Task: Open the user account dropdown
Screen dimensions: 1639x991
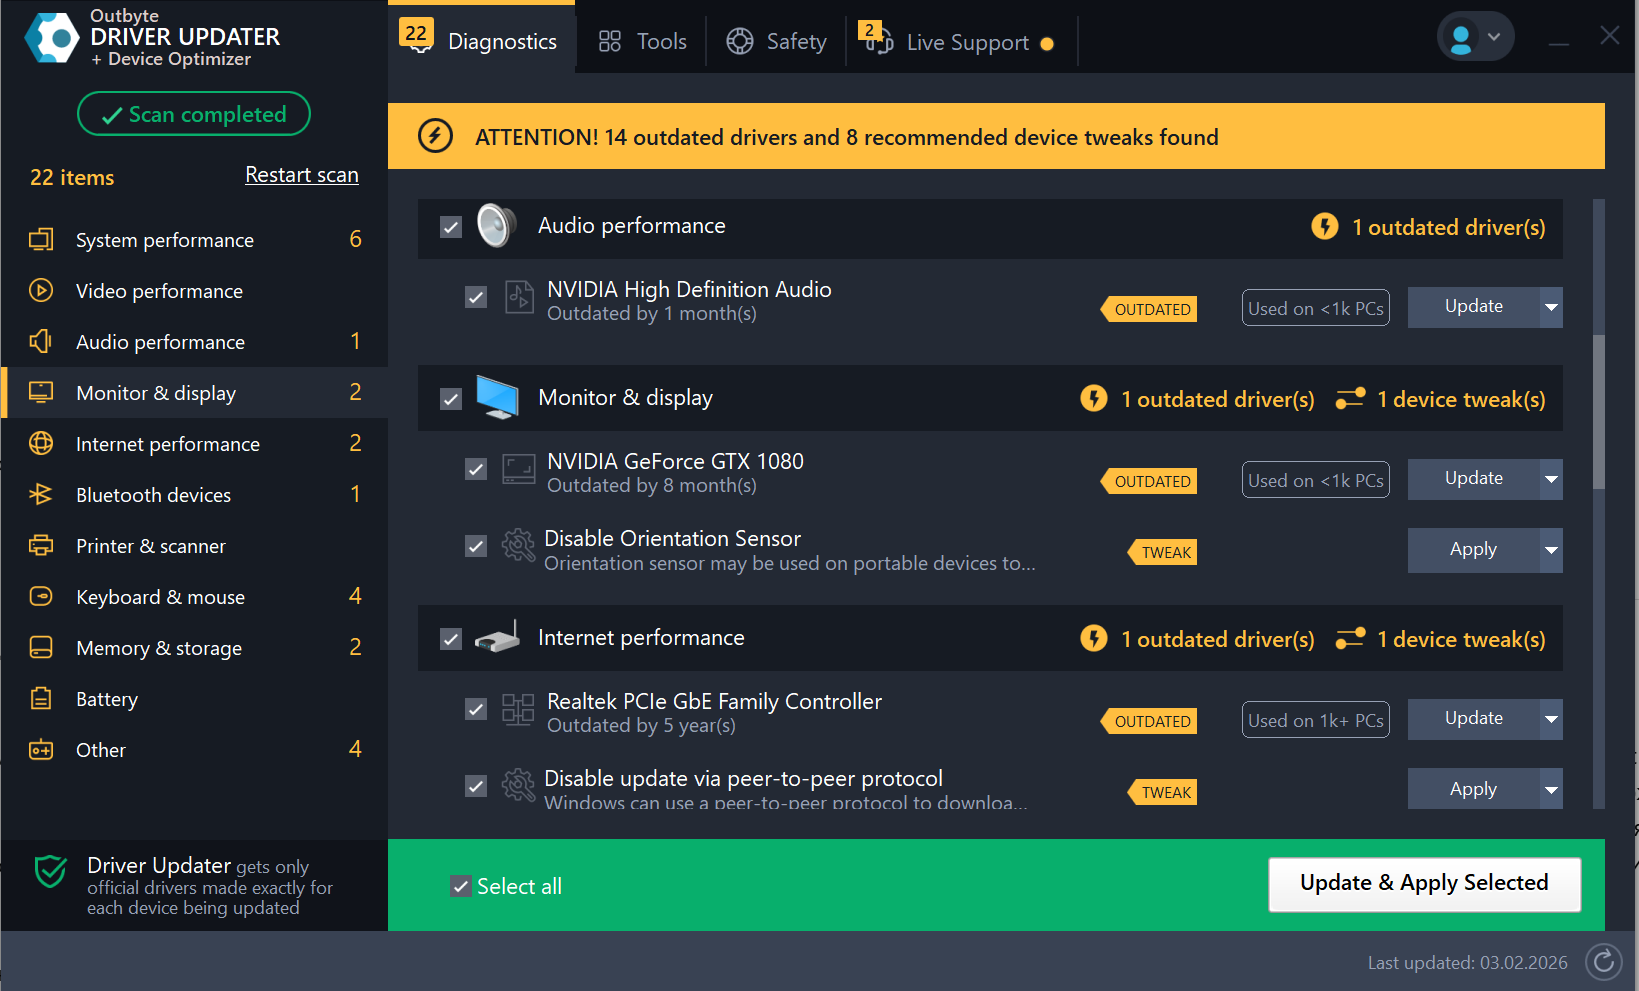Action: tap(1475, 37)
